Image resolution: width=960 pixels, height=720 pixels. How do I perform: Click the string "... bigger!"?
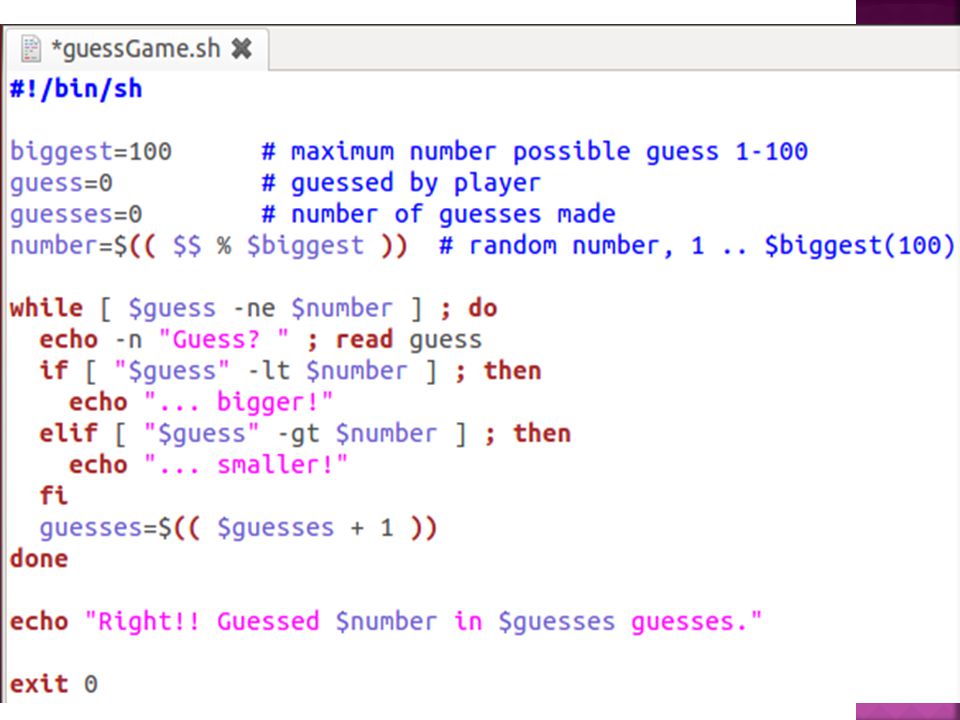(238, 402)
